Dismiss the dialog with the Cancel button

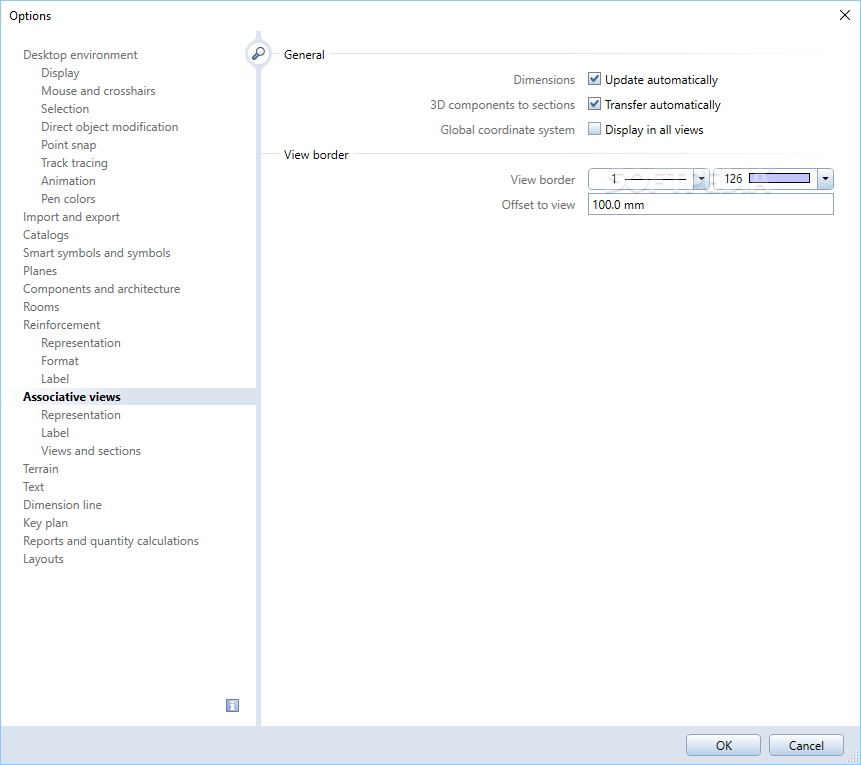(x=806, y=745)
